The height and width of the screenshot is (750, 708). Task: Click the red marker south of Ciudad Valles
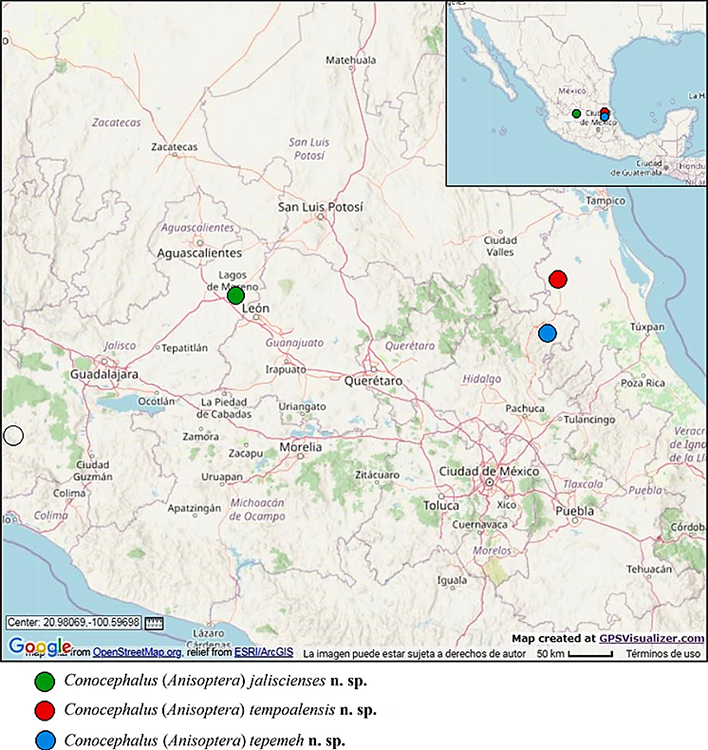pos(558,279)
